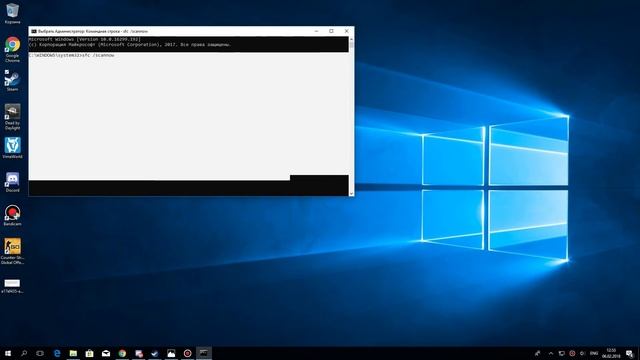The width and height of the screenshot is (640, 360).
Task: Switch ENG input language indicator
Action: click(594, 353)
